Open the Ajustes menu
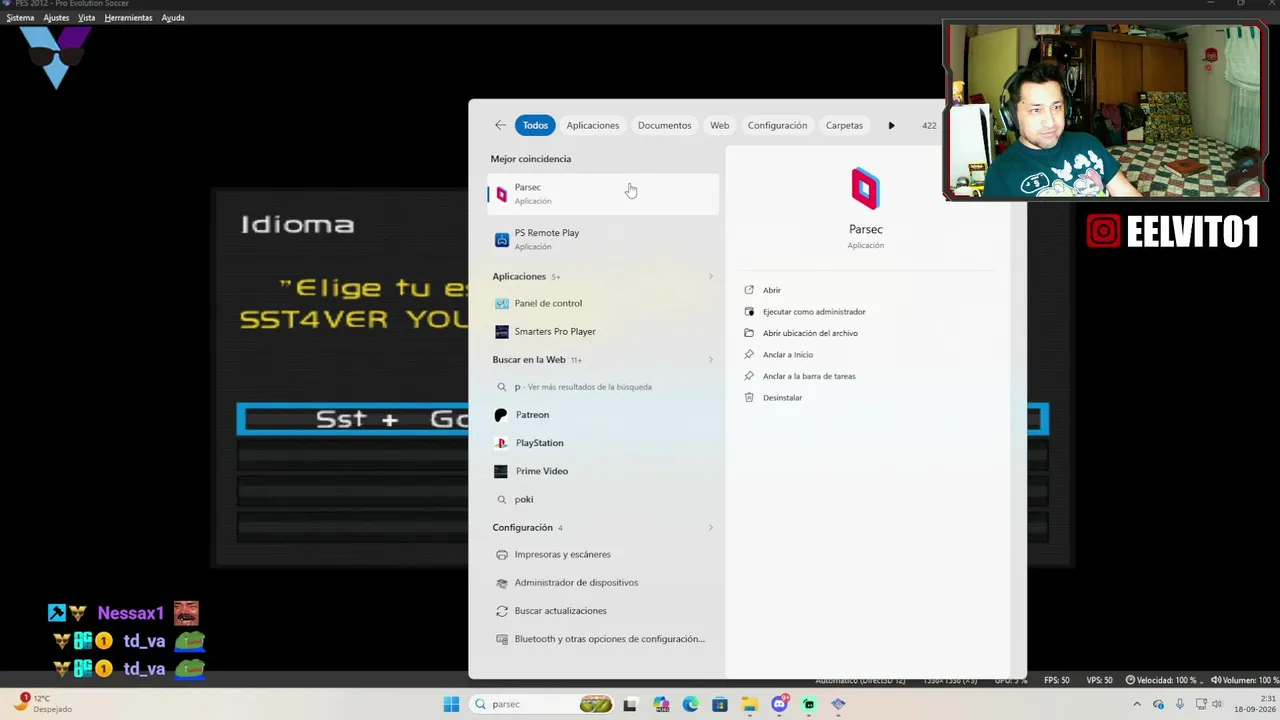This screenshot has width=1280, height=720. tap(56, 18)
